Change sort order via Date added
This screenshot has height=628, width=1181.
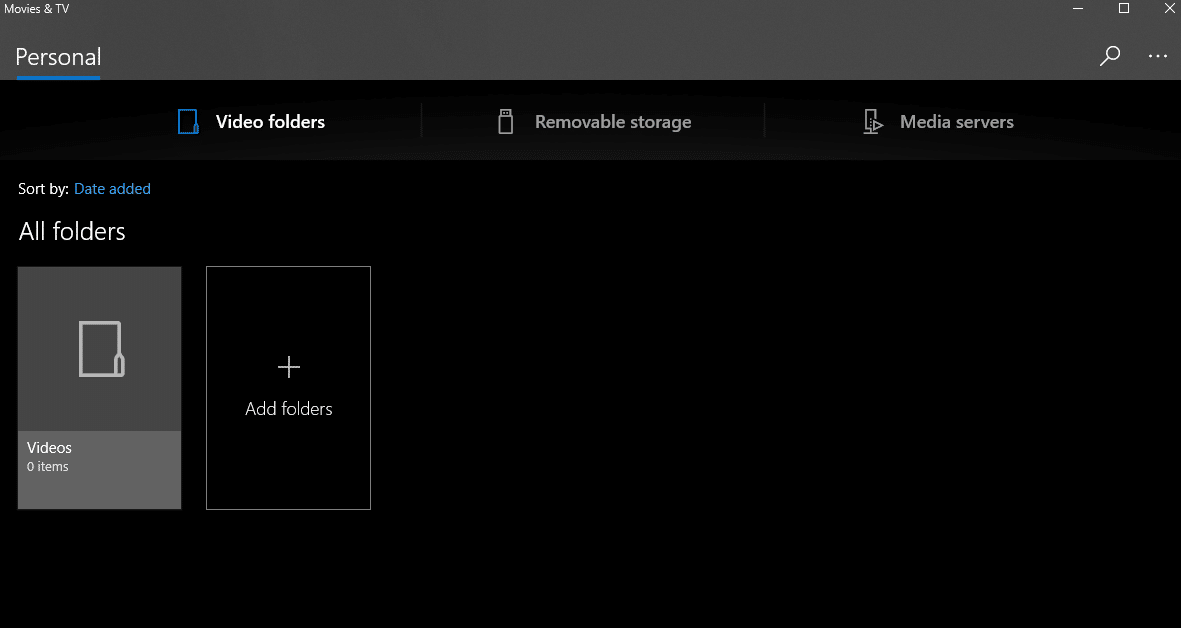(112, 189)
